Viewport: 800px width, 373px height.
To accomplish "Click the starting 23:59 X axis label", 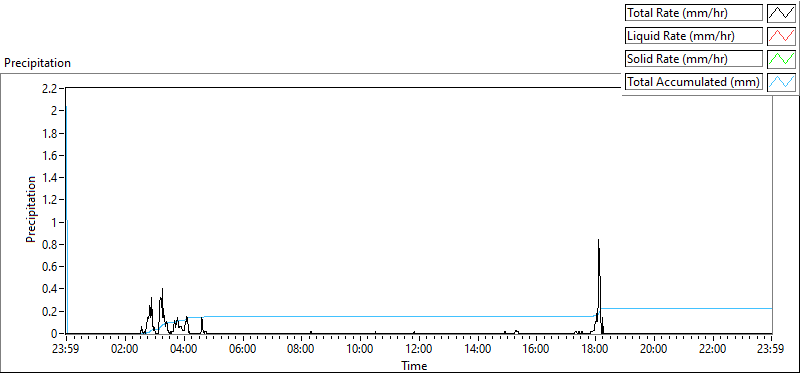I will (66, 350).
